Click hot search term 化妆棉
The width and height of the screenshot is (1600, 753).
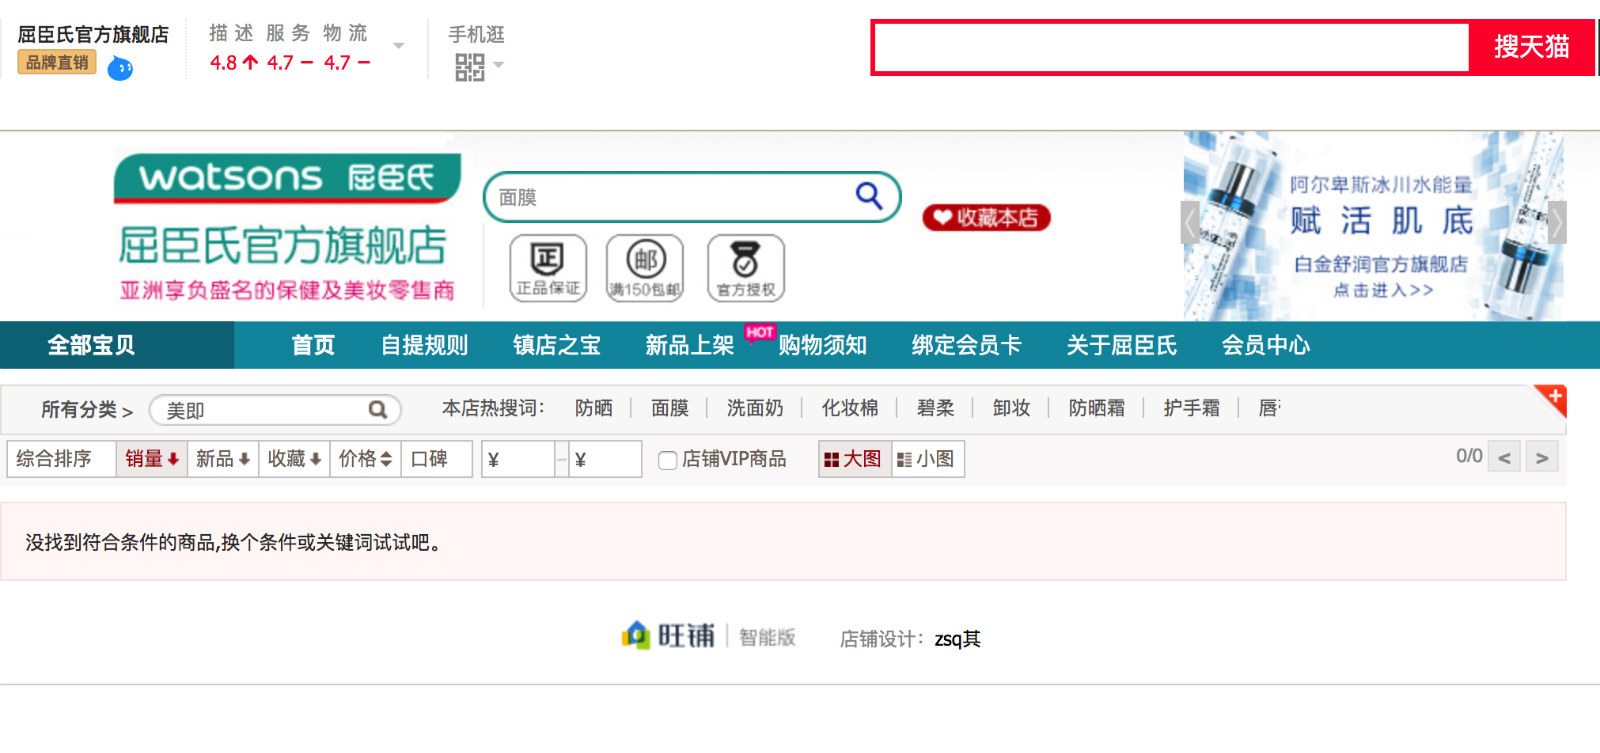[x=850, y=408]
